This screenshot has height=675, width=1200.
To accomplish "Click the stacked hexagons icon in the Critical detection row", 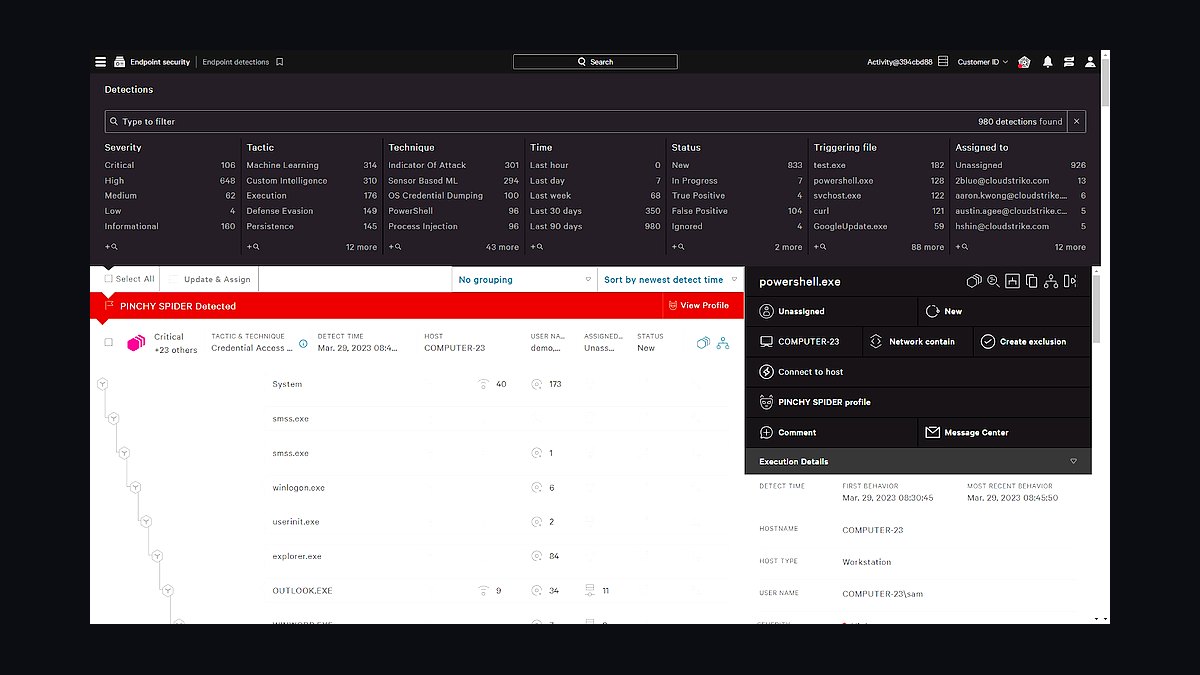I will coord(703,343).
